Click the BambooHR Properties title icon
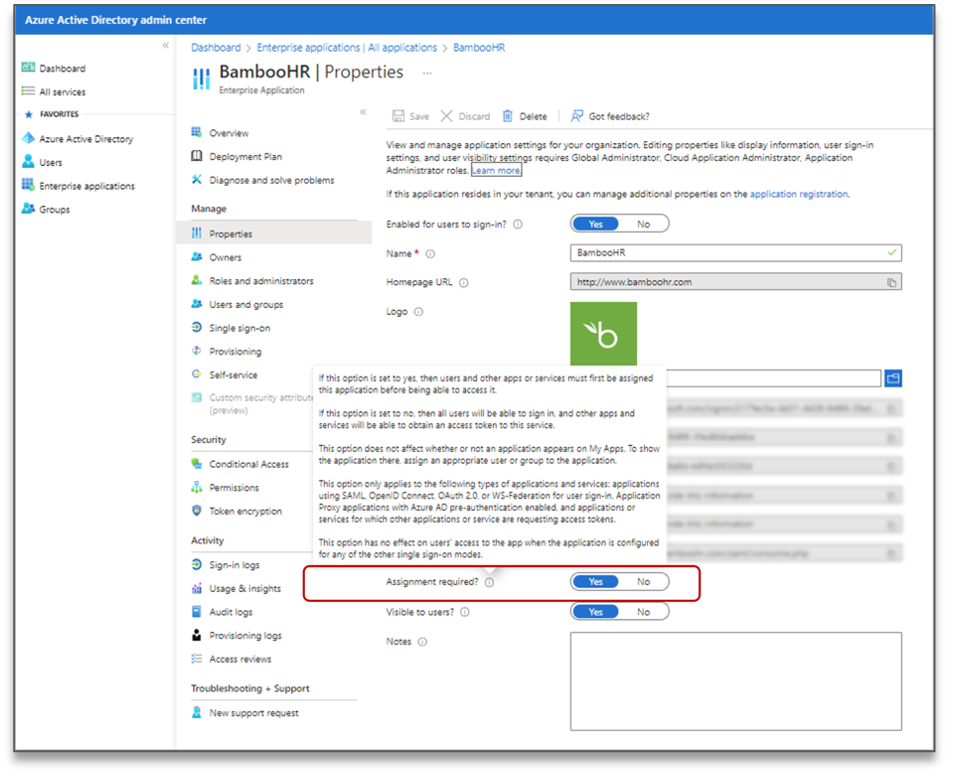Image resolution: width=953 pixels, height=779 pixels. coord(201,79)
